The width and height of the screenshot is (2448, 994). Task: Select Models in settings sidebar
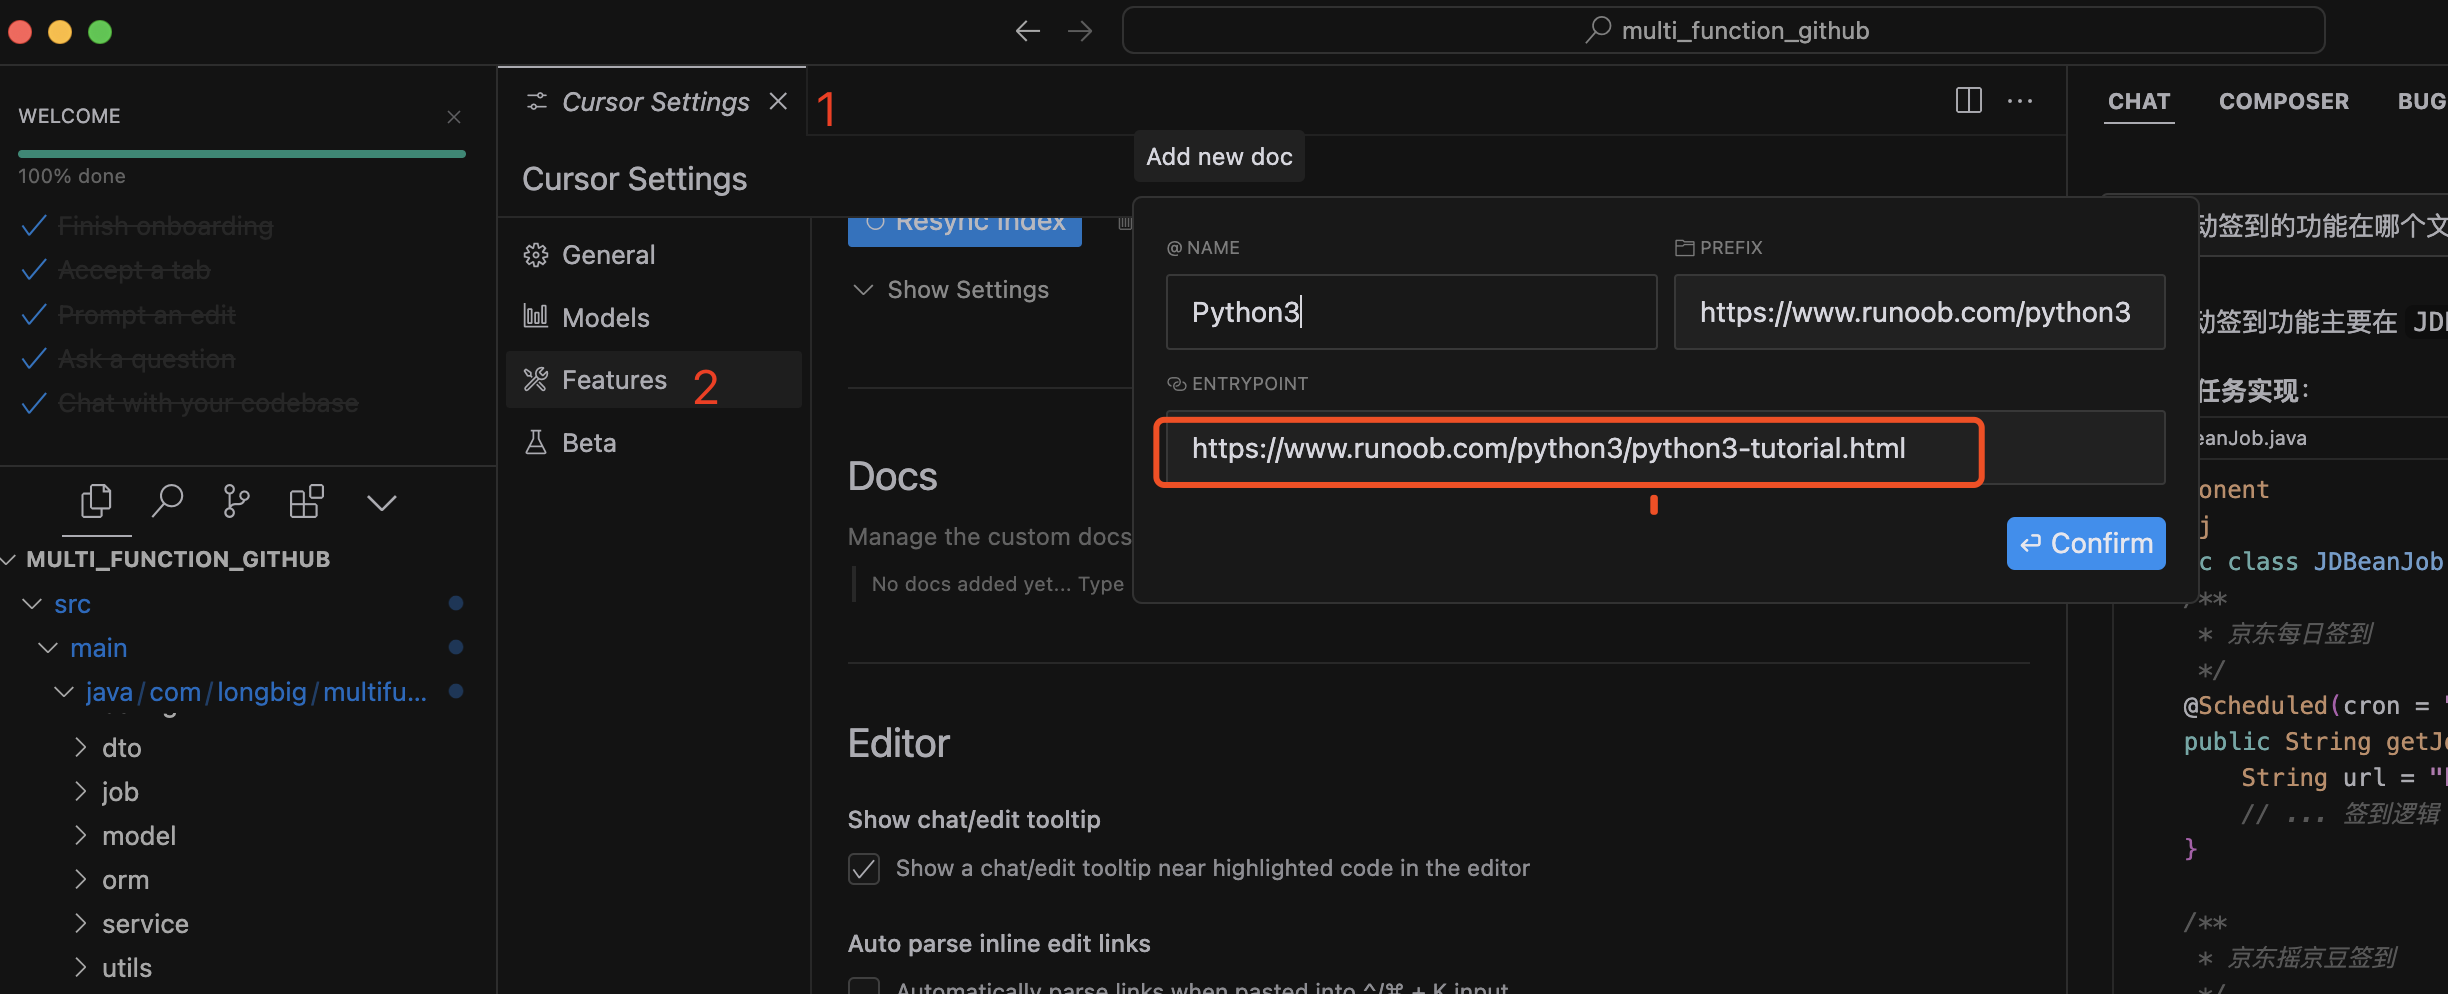click(x=605, y=318)
